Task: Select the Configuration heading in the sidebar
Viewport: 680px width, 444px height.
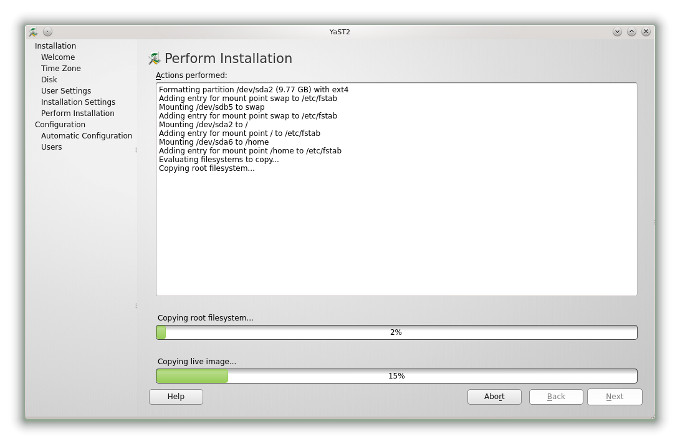Action: tap(60, 125)
